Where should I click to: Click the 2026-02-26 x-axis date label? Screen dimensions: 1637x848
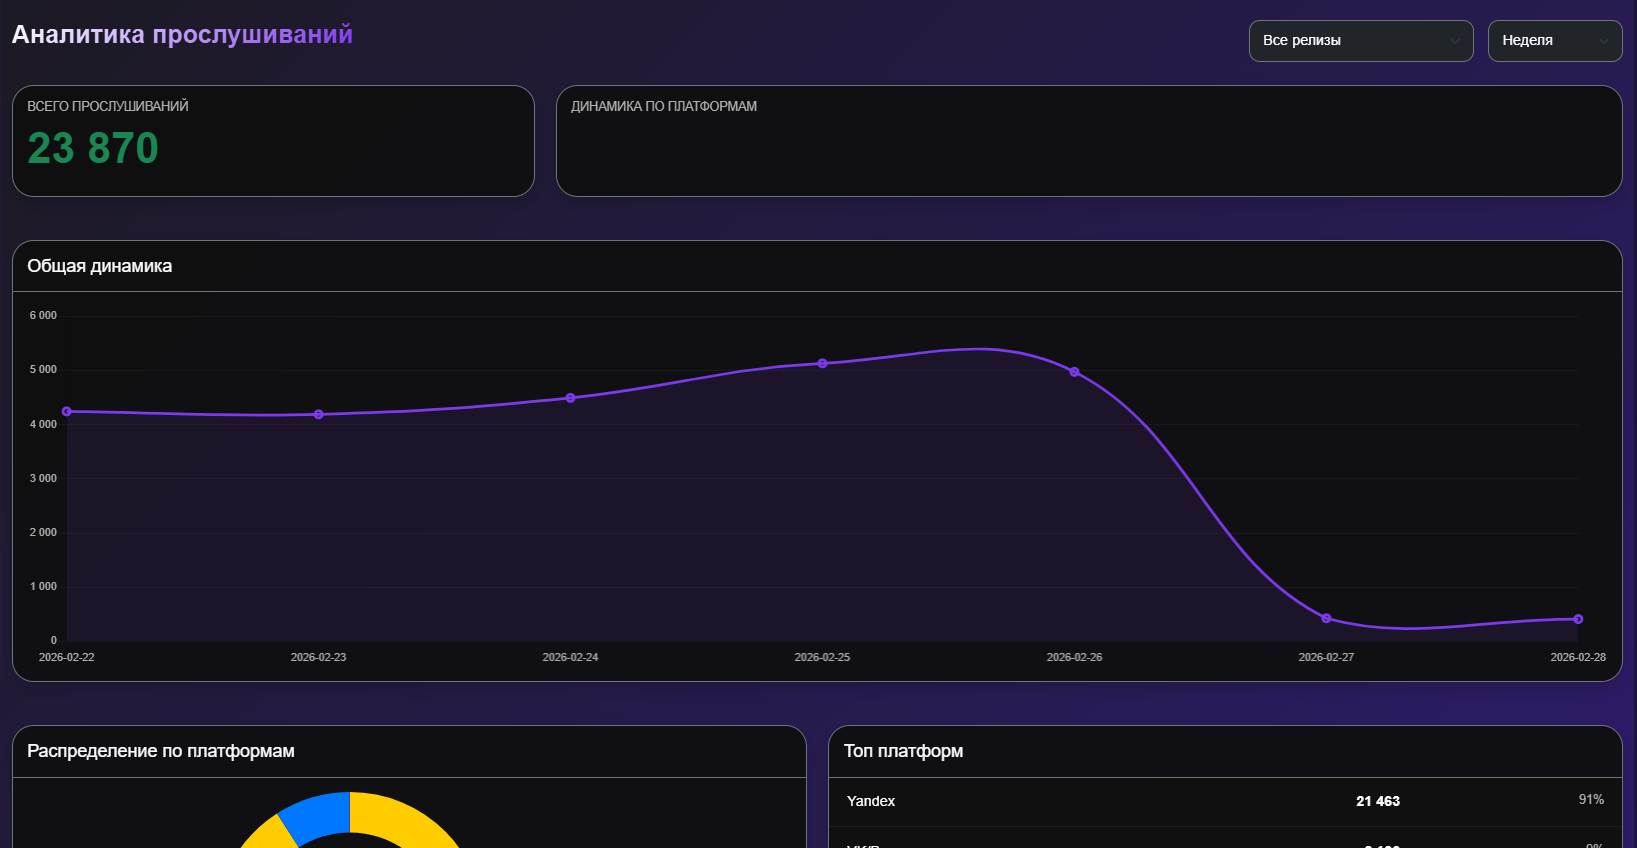[x=1075, y=657]
